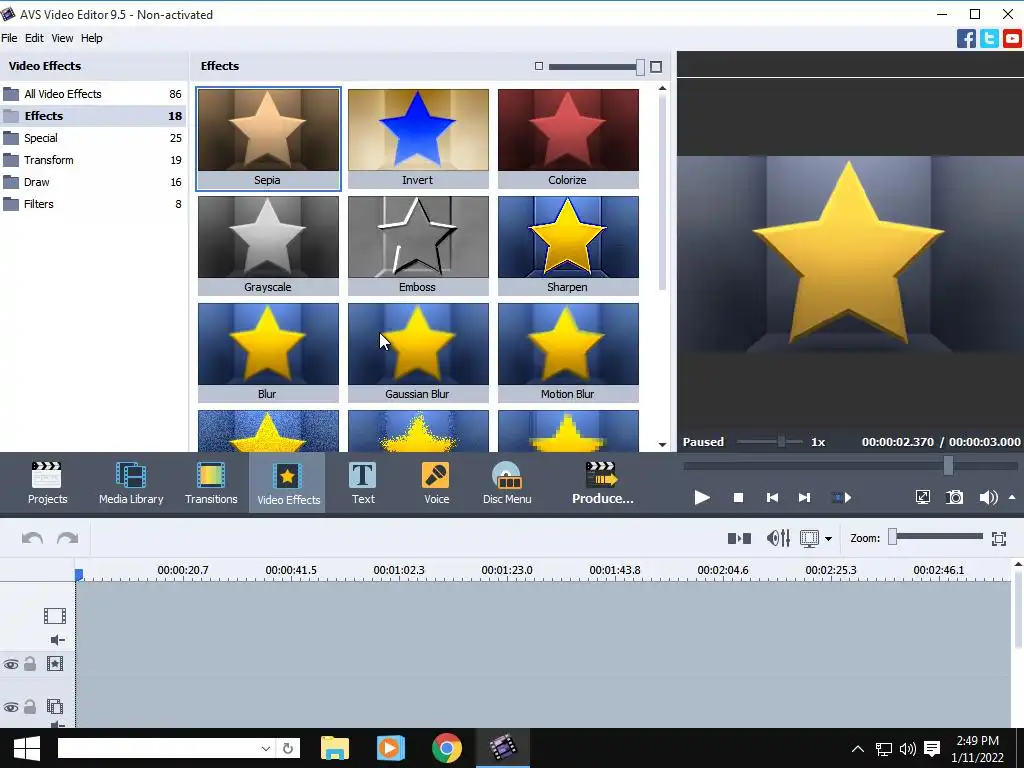
Task: Open the timeline view dropdown arrow
Action: (x=828, y=539)
